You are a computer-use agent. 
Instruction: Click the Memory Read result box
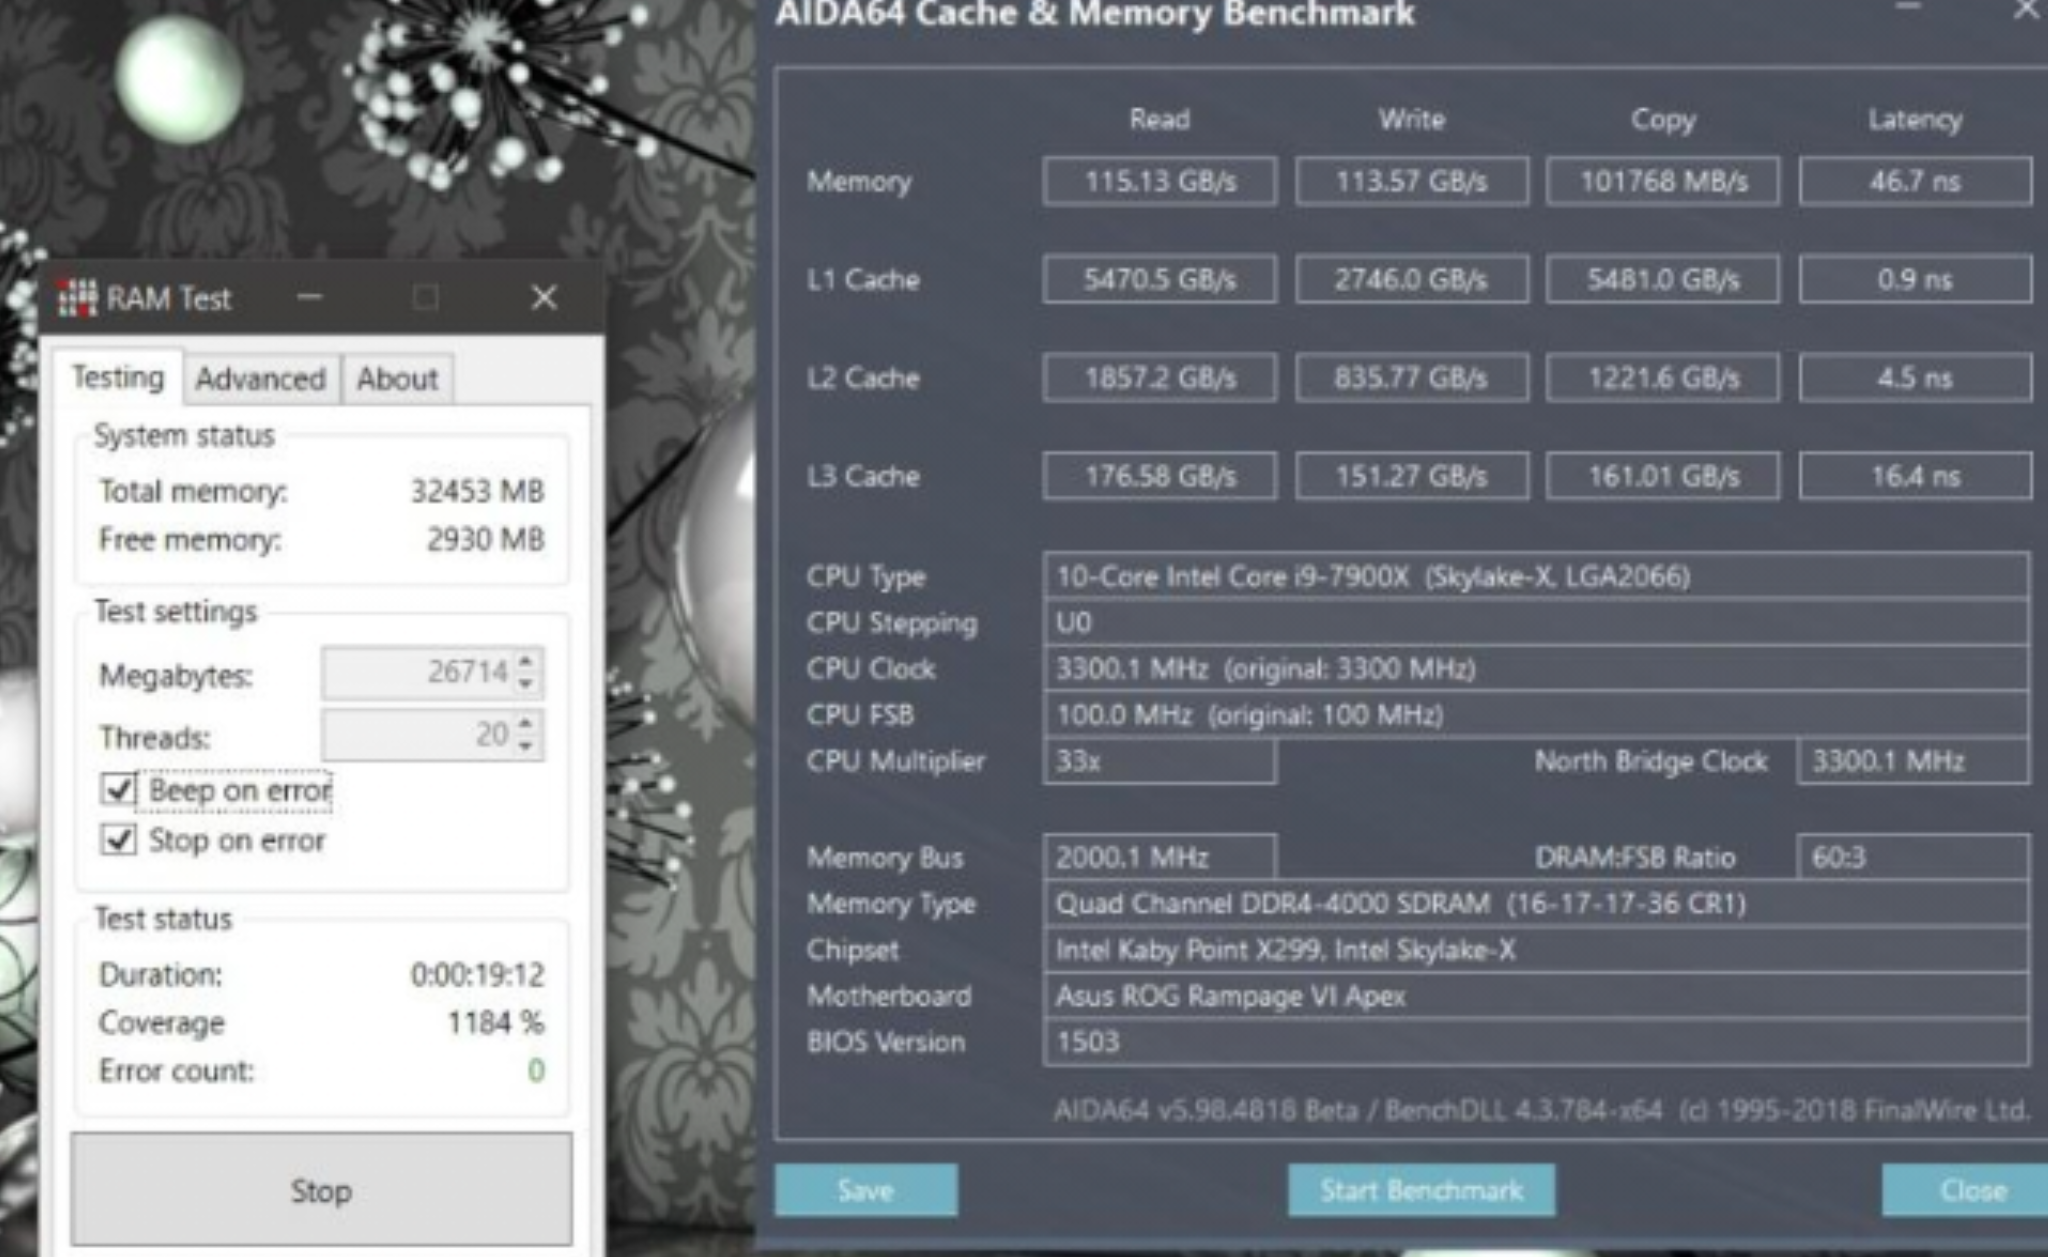point(1159,181)
